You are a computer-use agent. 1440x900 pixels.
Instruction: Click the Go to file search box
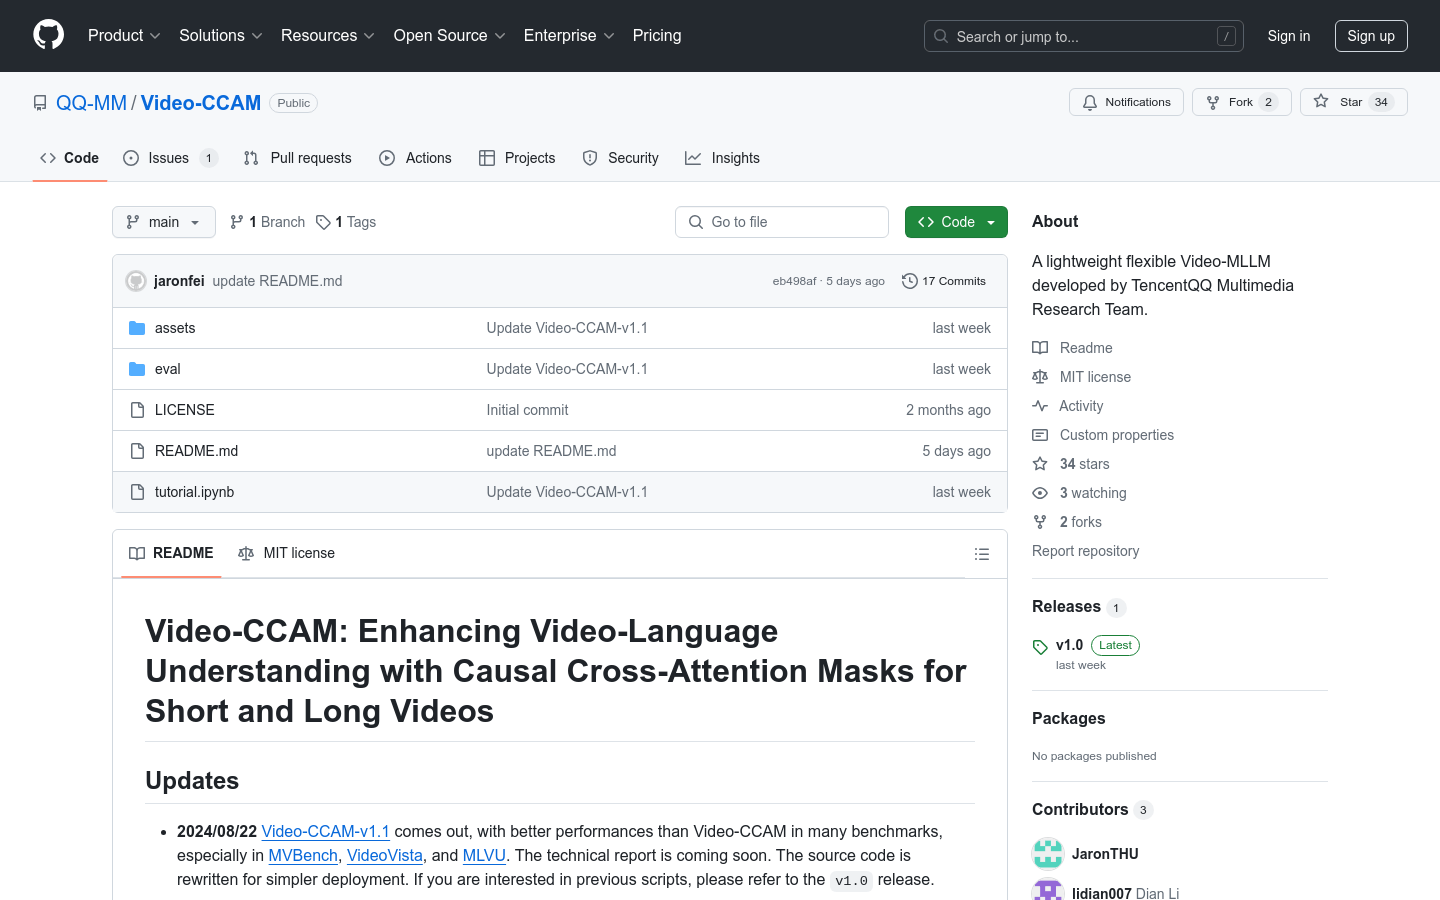click(x=782, y=222)
